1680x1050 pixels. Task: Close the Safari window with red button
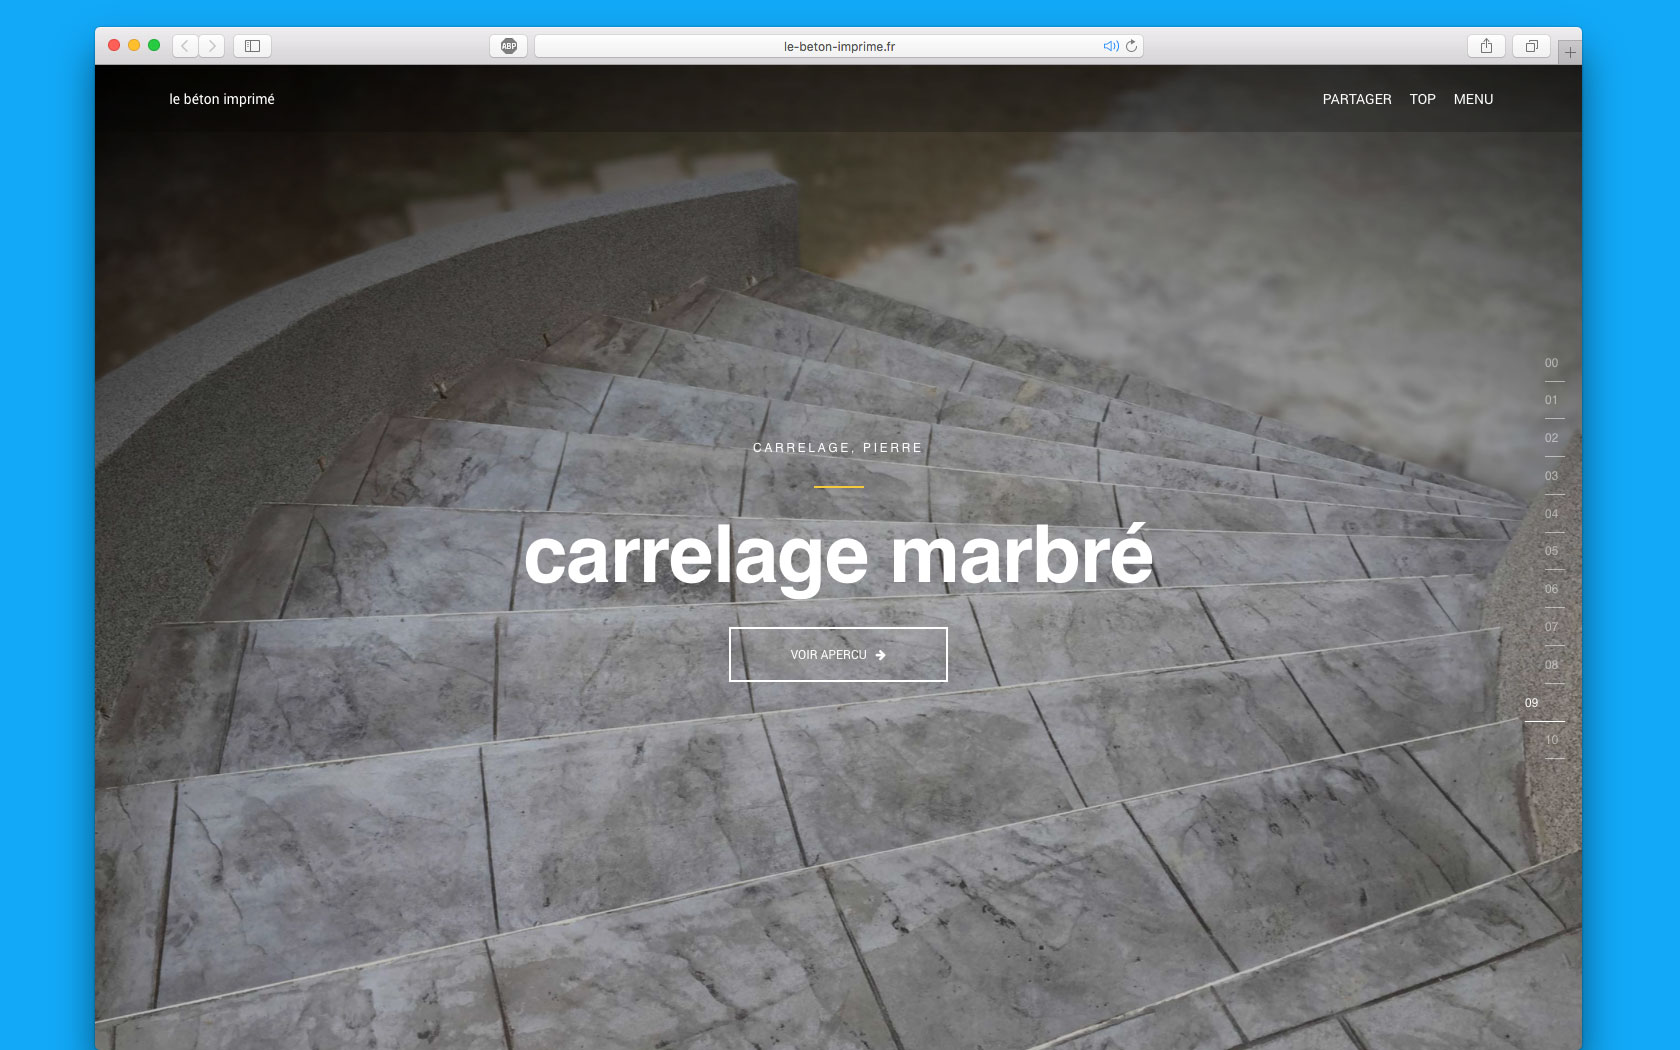114,45
